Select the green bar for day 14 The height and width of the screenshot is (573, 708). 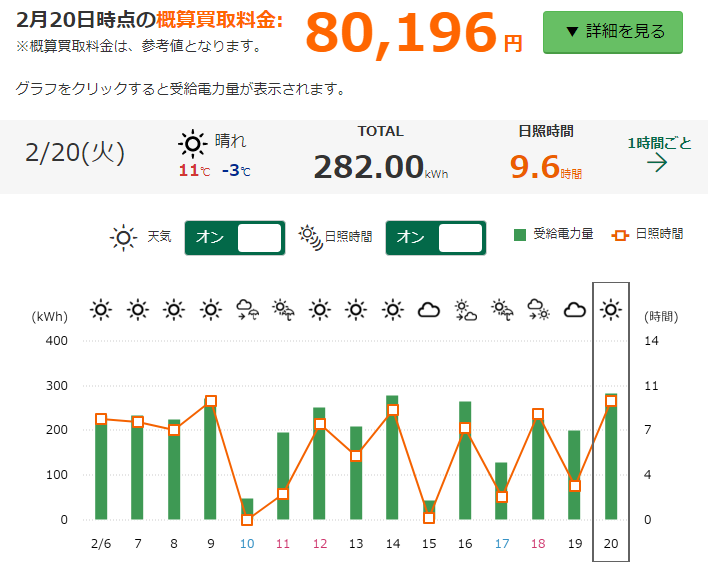point(392,457)
